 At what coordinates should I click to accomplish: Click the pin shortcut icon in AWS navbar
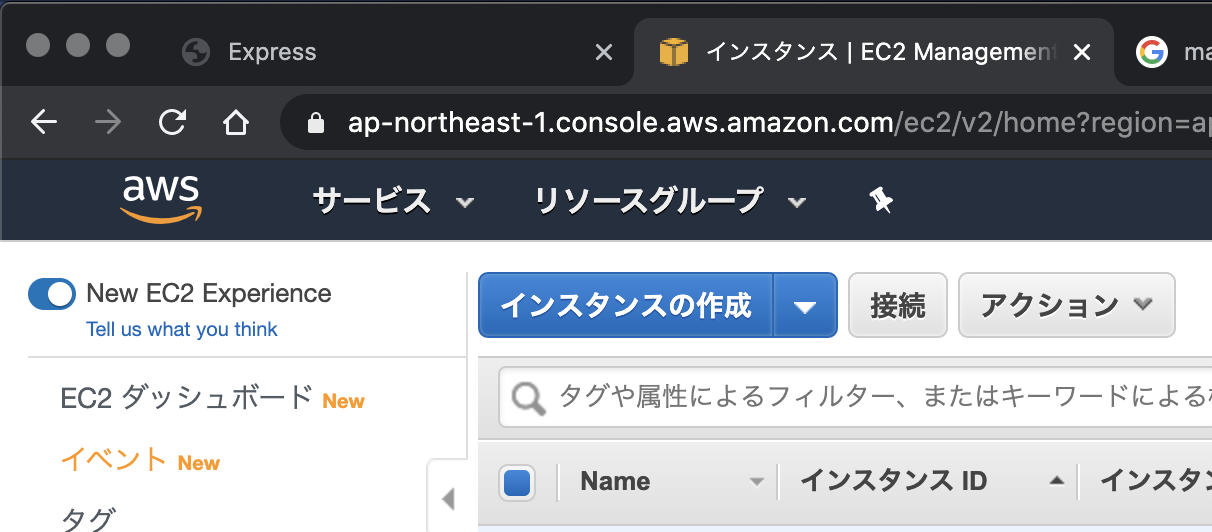click(x=880, y=201)
